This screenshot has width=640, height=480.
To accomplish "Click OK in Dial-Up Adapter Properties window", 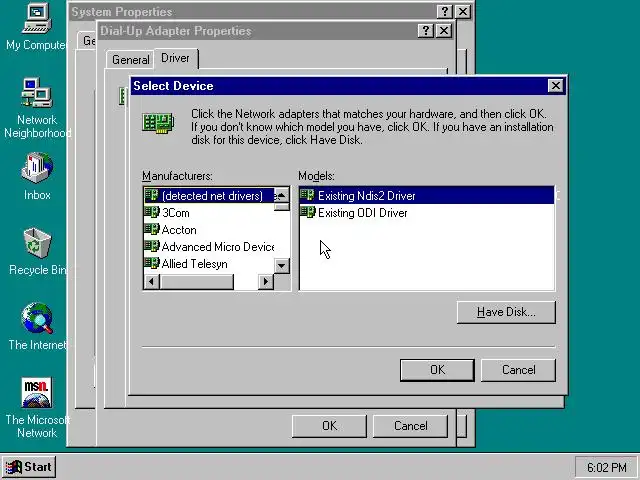I will (x=329, y=426).
